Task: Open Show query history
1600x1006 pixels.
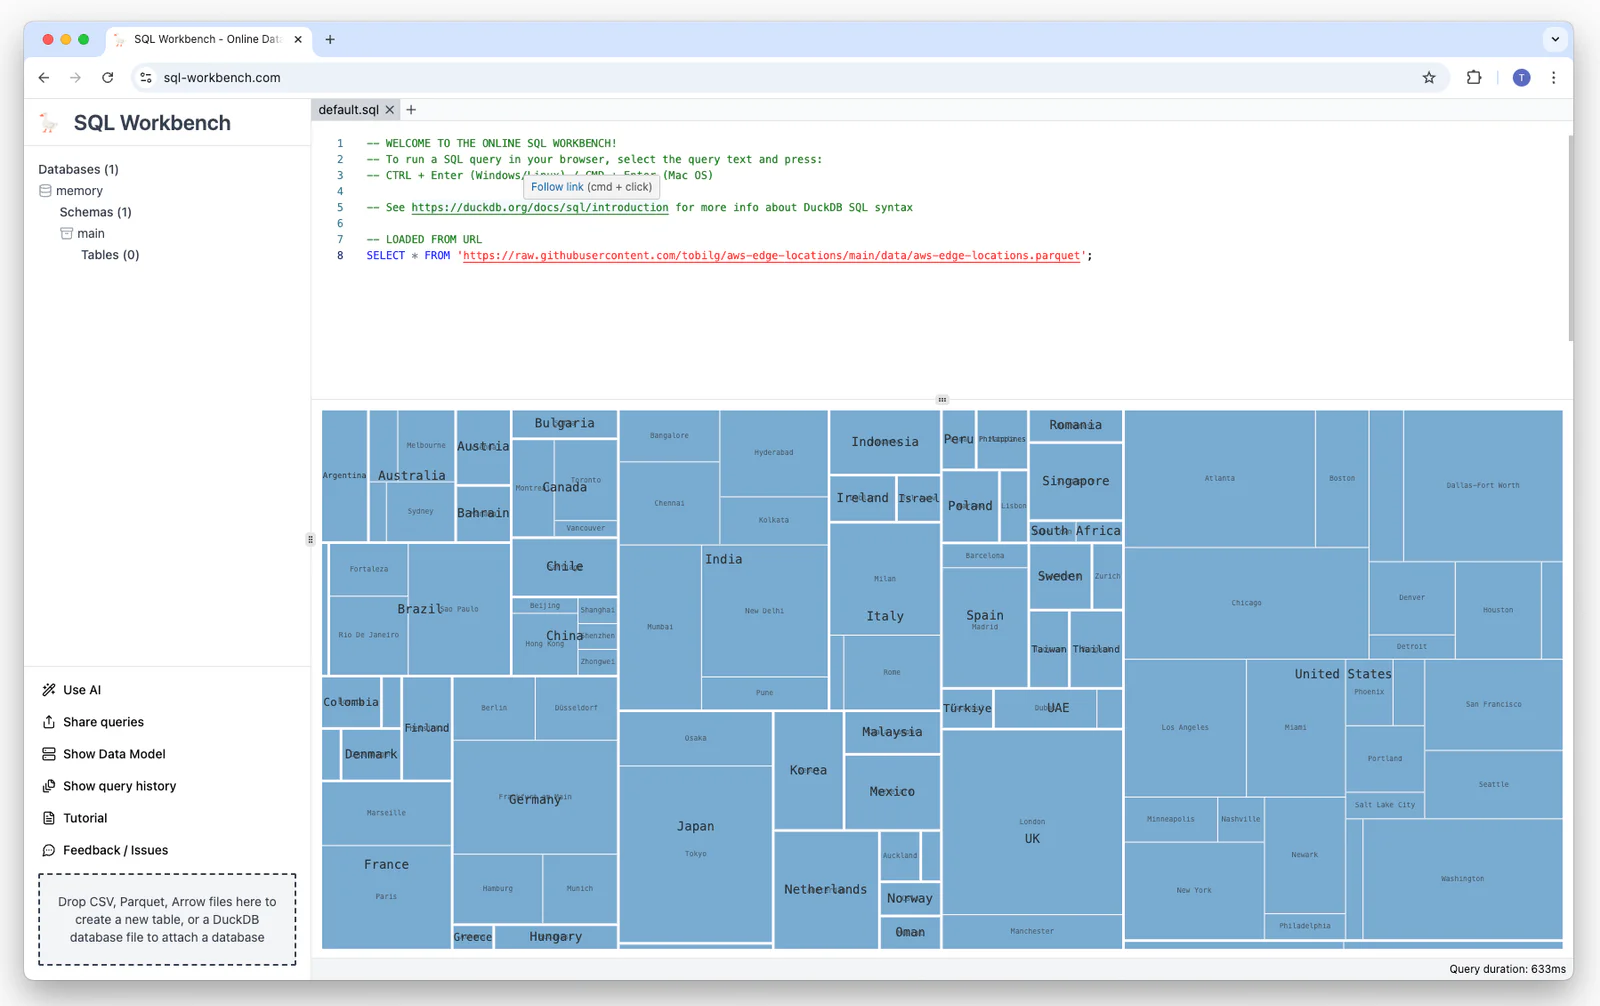Action: (x=108, y=786)
